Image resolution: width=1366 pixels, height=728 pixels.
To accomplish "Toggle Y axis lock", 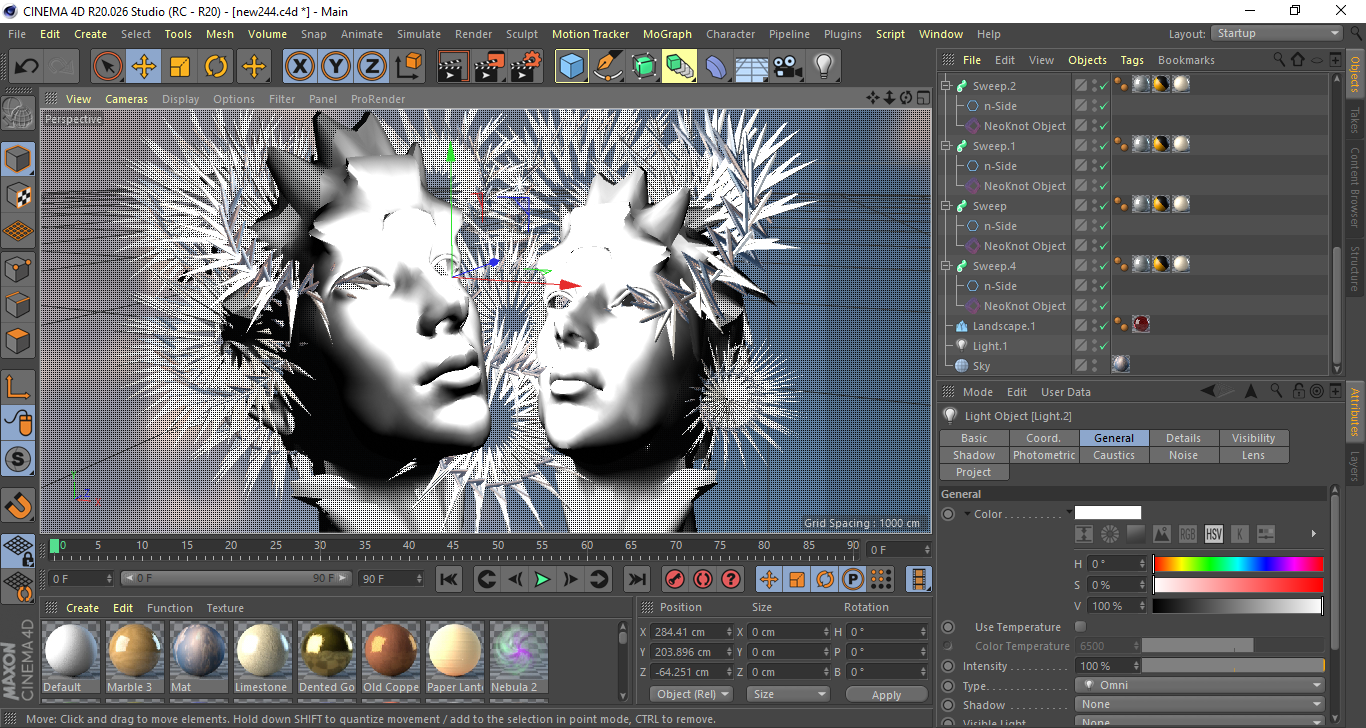I will pyautogui.click(x=336, y=67).
